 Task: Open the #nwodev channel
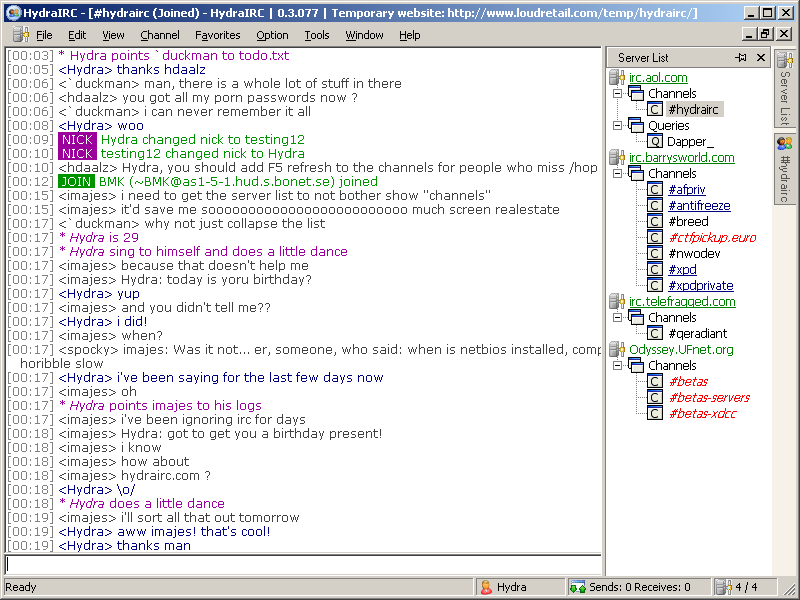point(694,254)
